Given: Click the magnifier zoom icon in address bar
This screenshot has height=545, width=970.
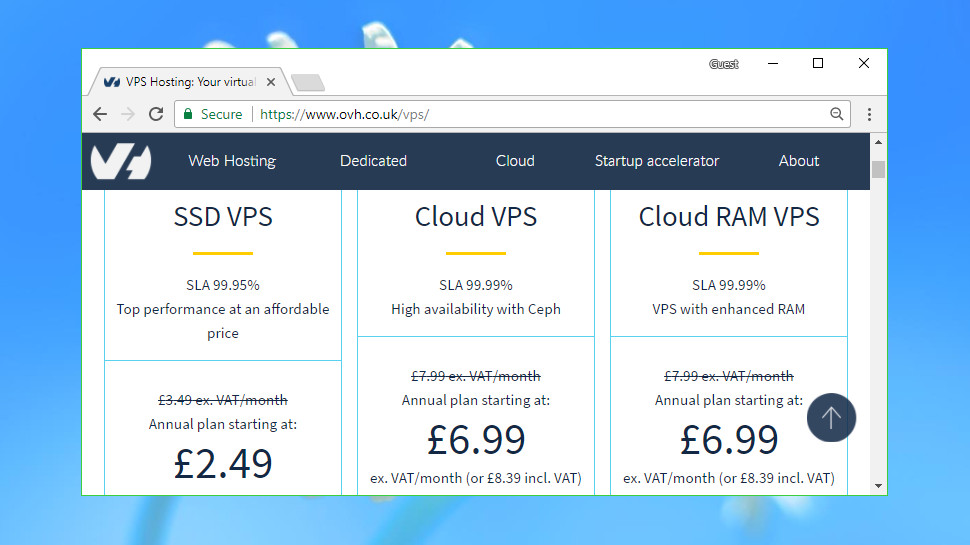Looking at the screenshot, I should [836, 114].
